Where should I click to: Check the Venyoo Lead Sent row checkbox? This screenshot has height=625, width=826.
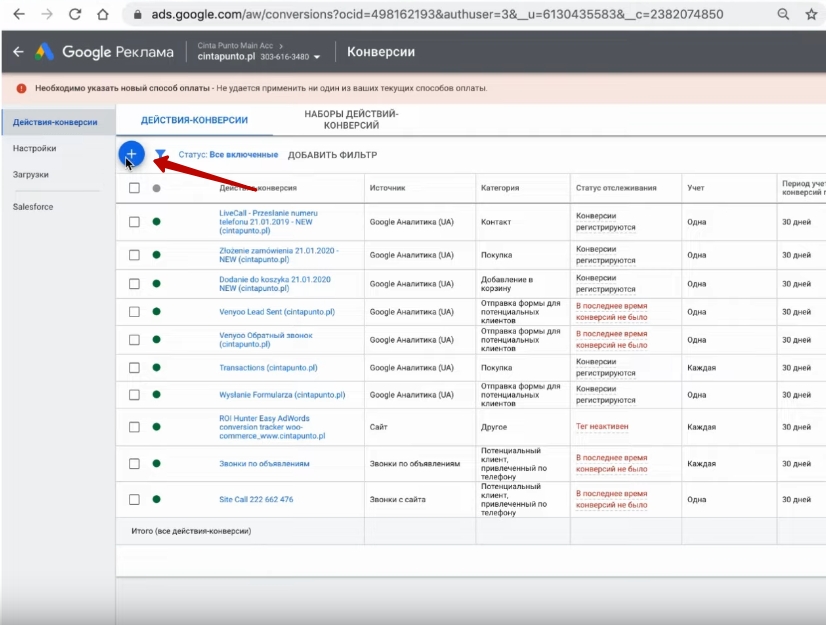tap(134, 311)
